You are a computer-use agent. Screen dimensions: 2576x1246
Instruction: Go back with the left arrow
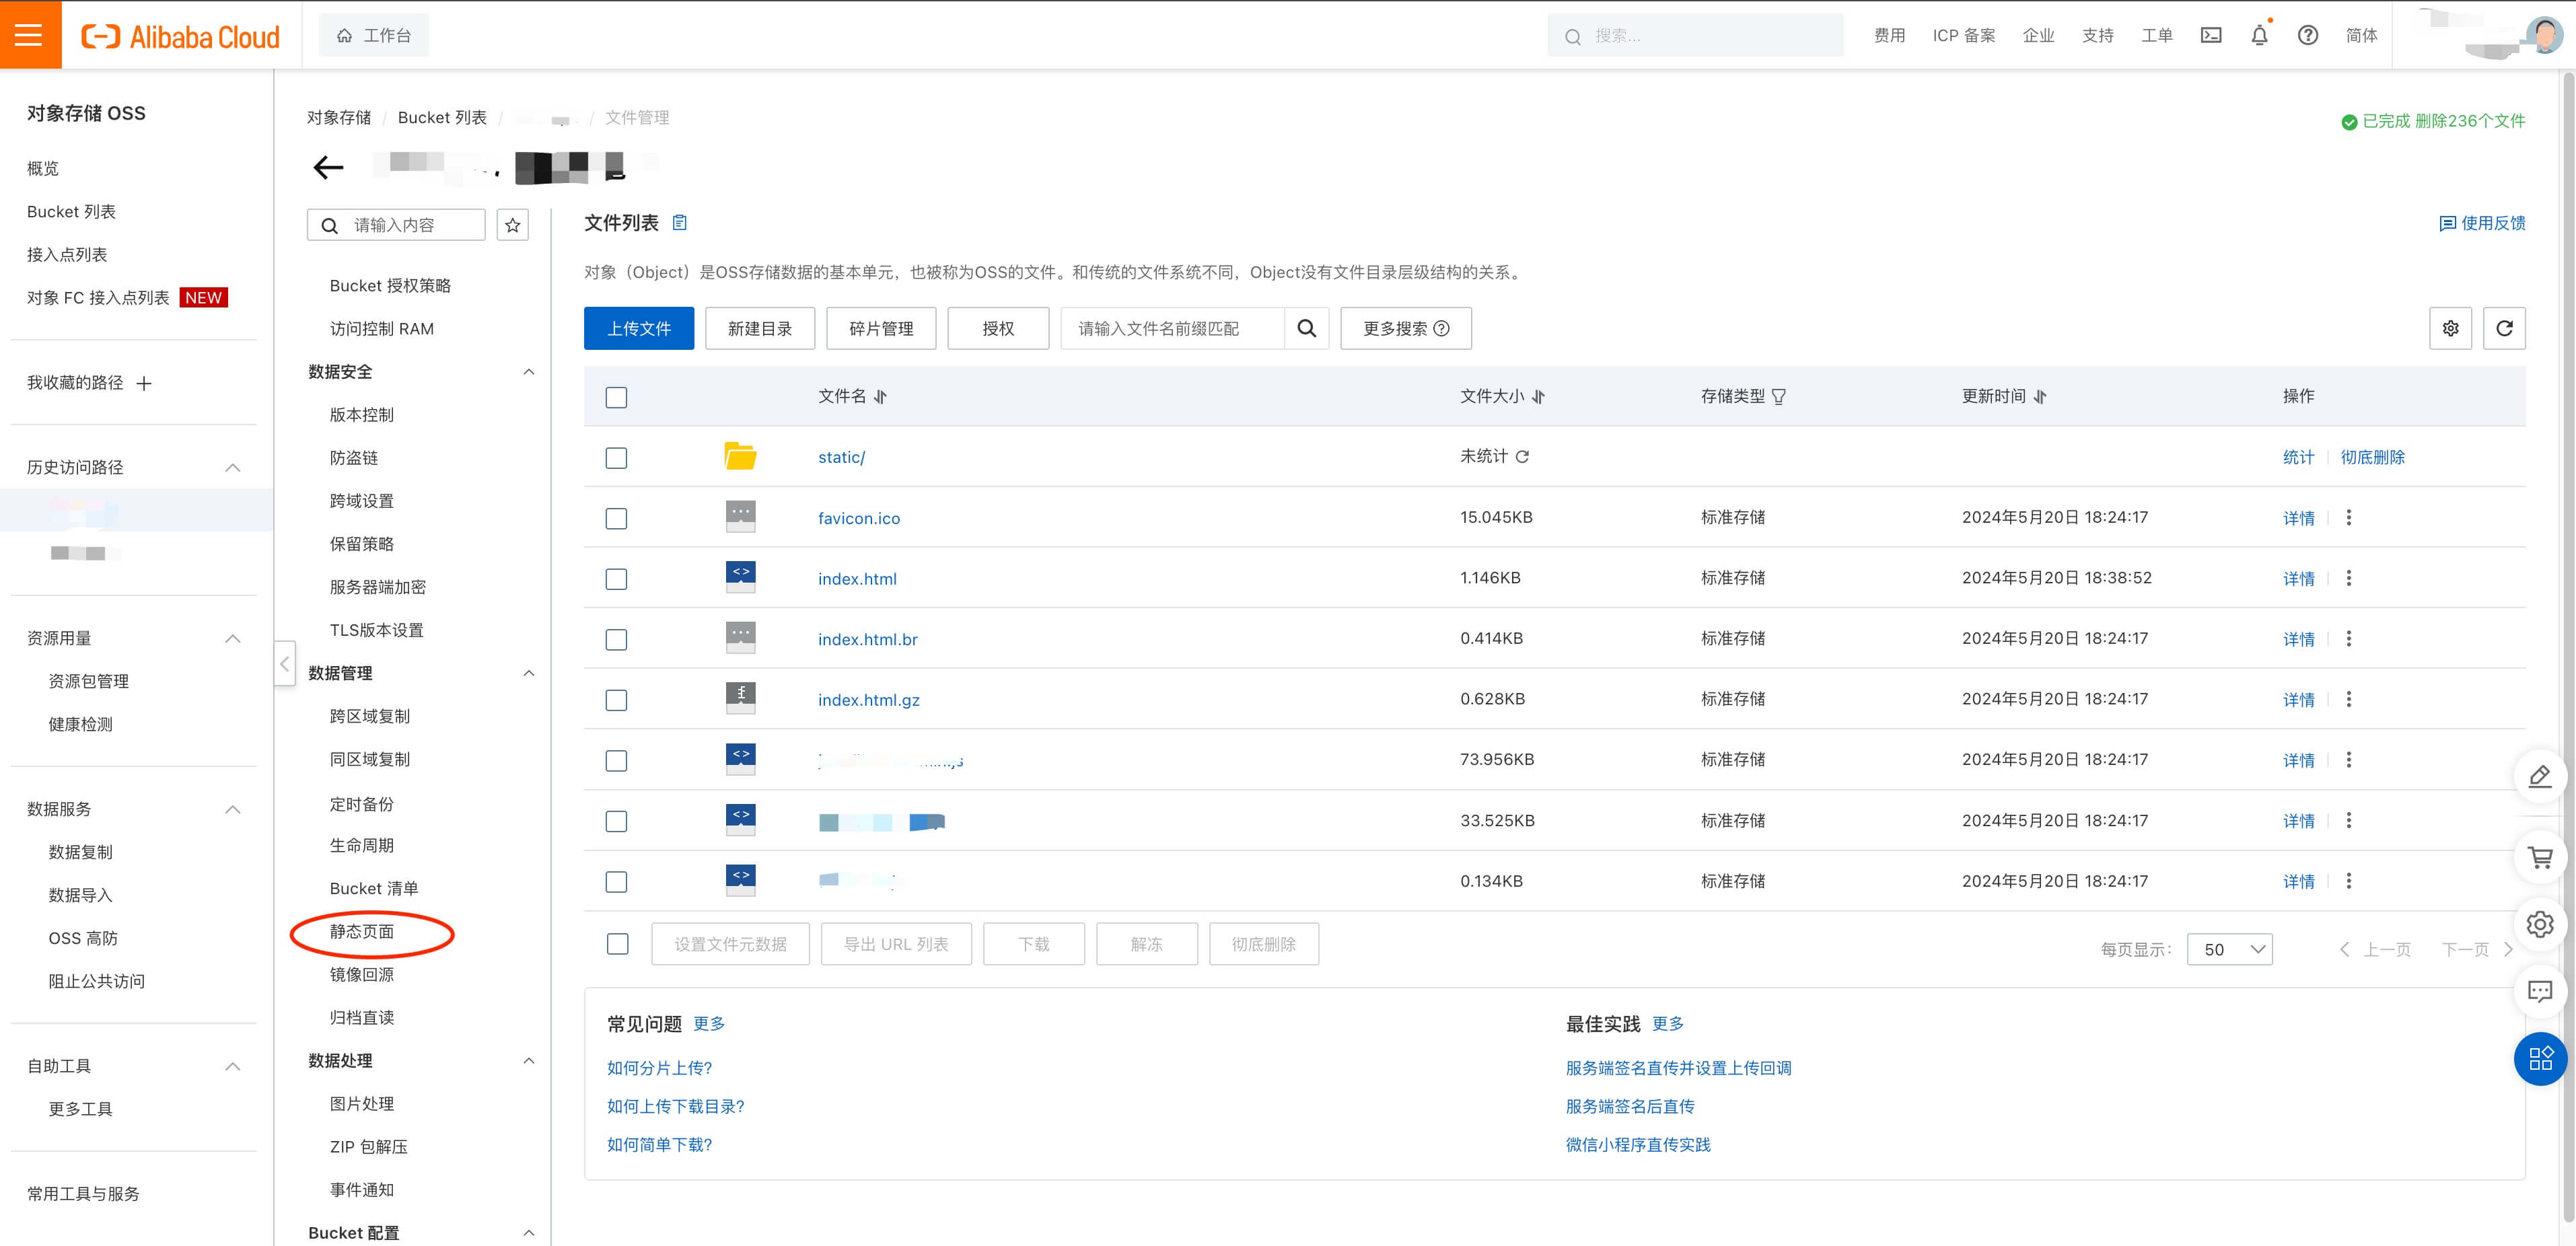coord(328,167)
